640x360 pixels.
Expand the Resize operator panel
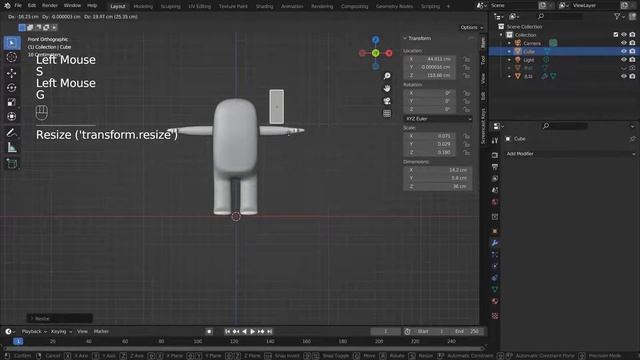coord(60,318)
